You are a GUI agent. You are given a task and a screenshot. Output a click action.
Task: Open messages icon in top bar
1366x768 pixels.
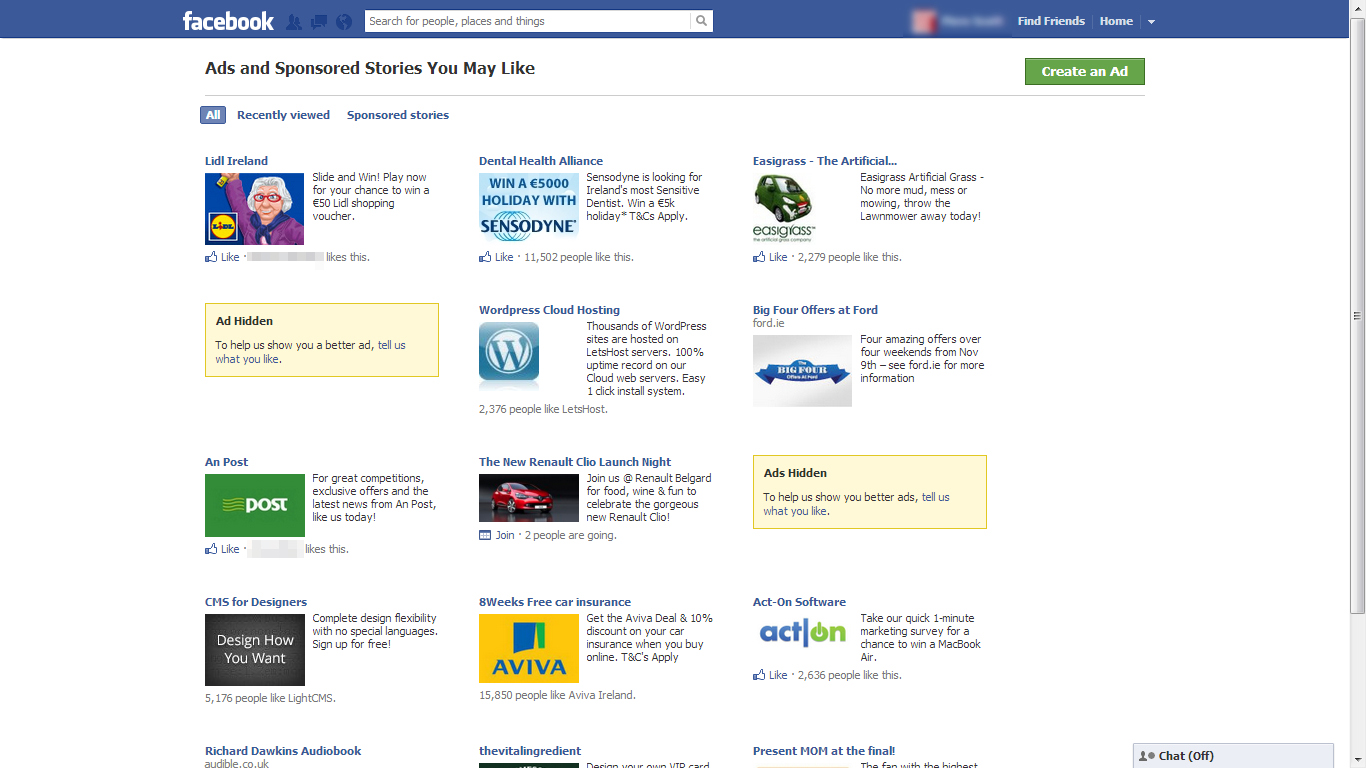[319, 21]
